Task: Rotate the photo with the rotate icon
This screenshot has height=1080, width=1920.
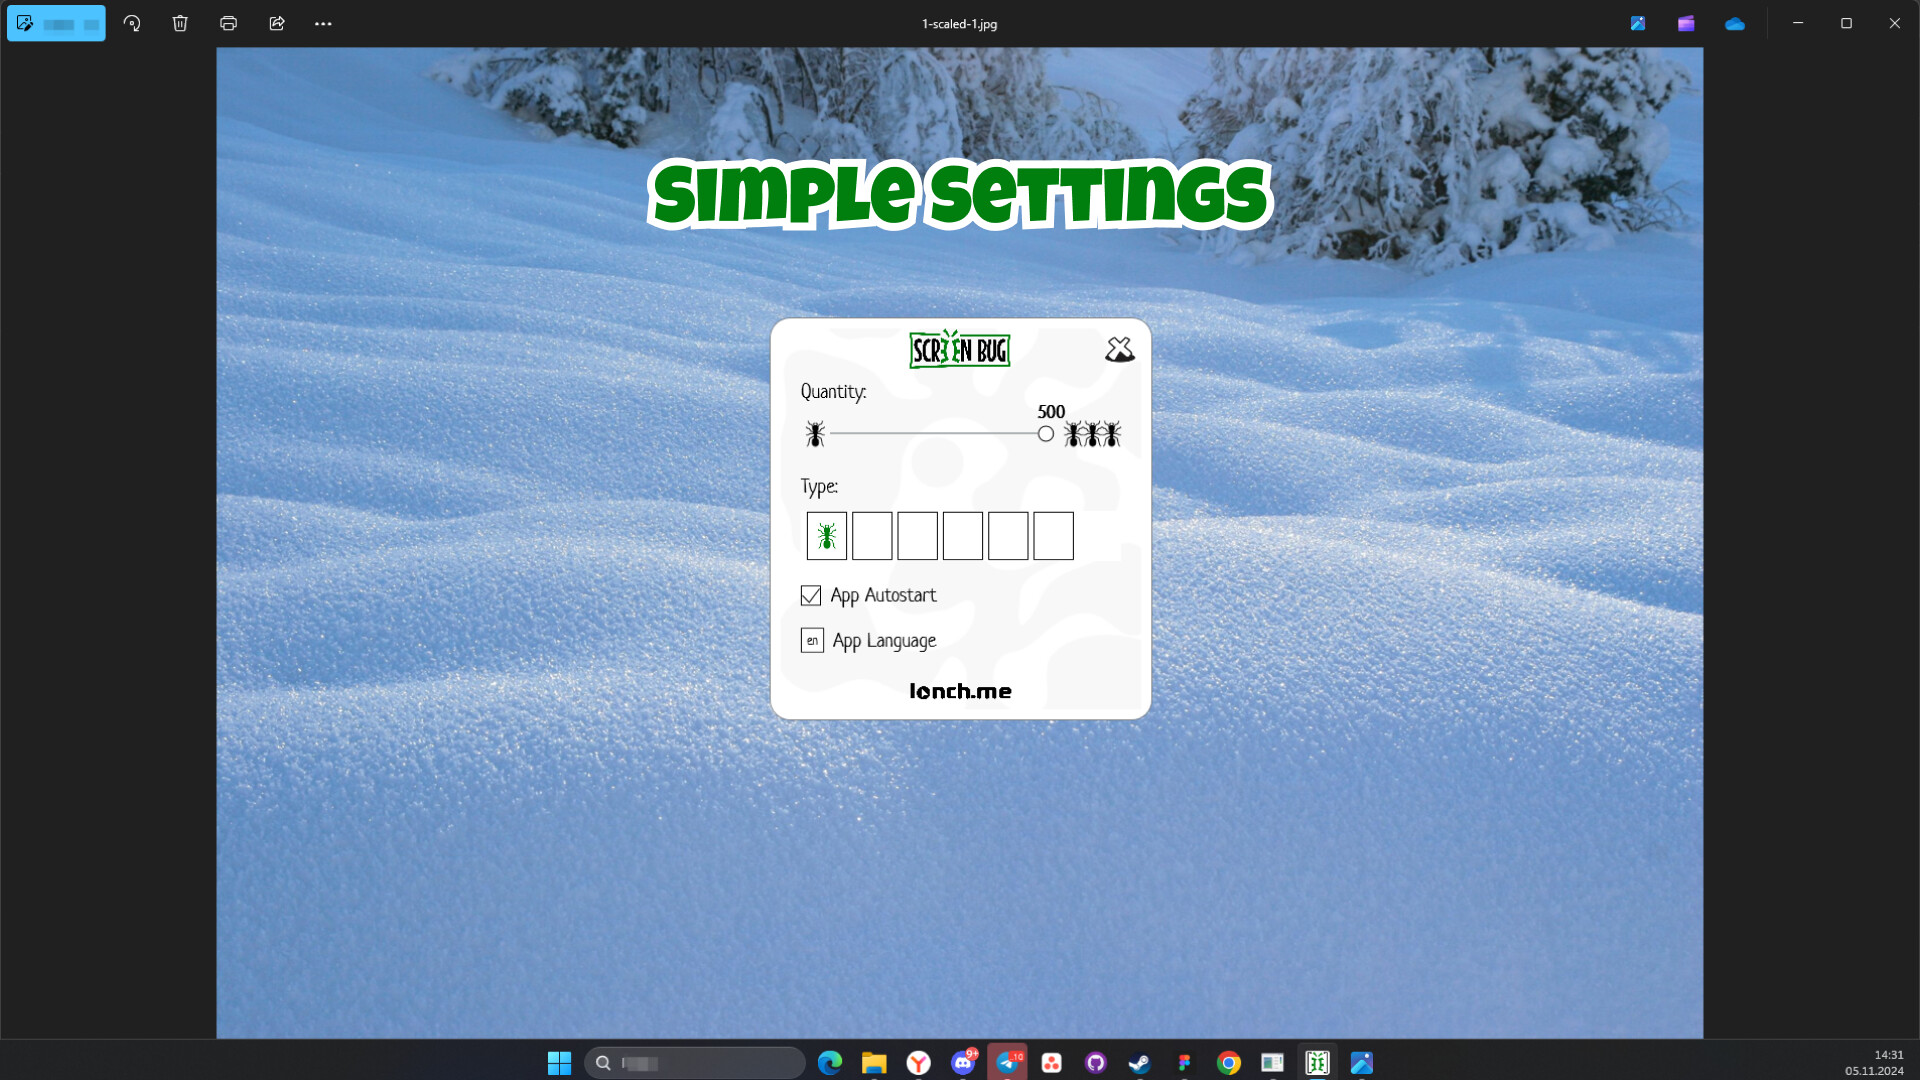Action: click(132, 23)
